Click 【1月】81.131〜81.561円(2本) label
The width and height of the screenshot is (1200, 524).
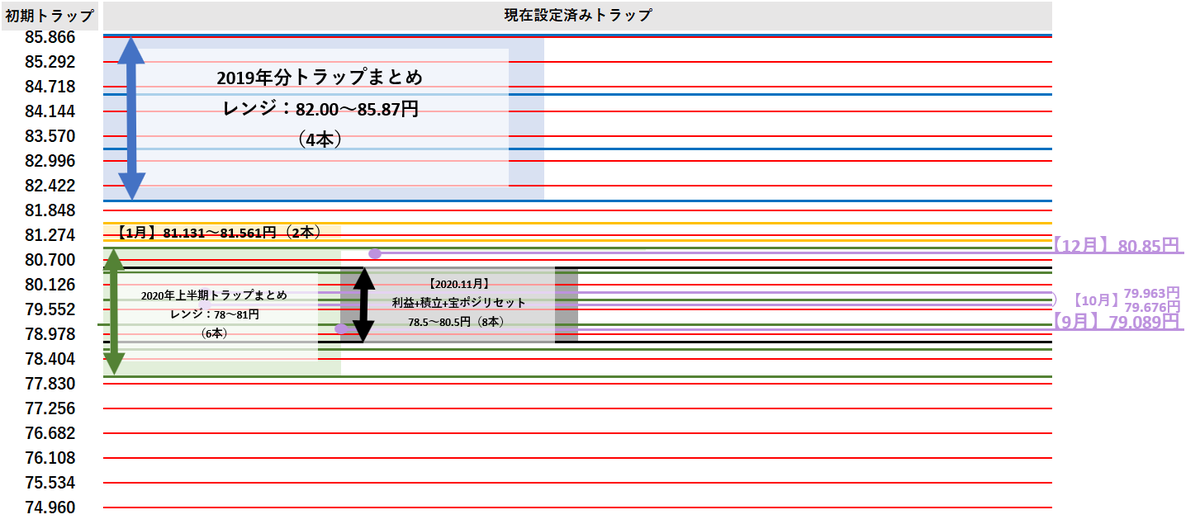(x=219, y=232)
